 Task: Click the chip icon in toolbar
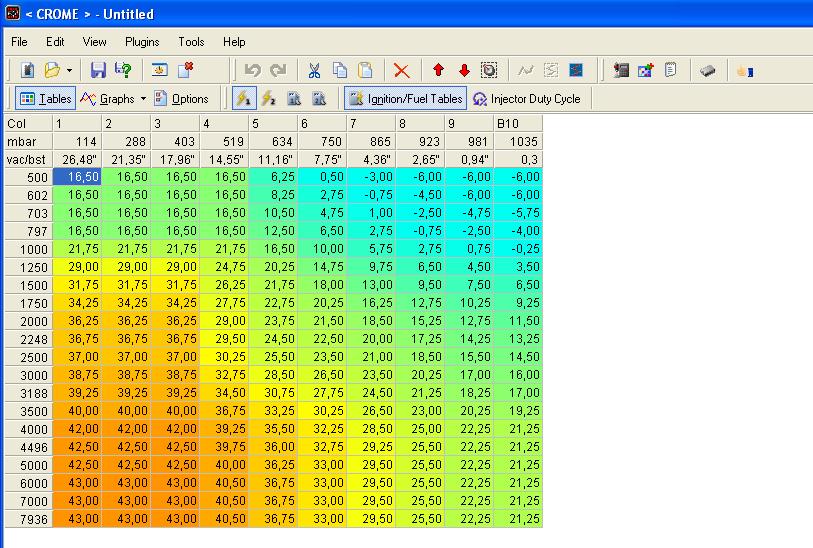click(708, 70)
